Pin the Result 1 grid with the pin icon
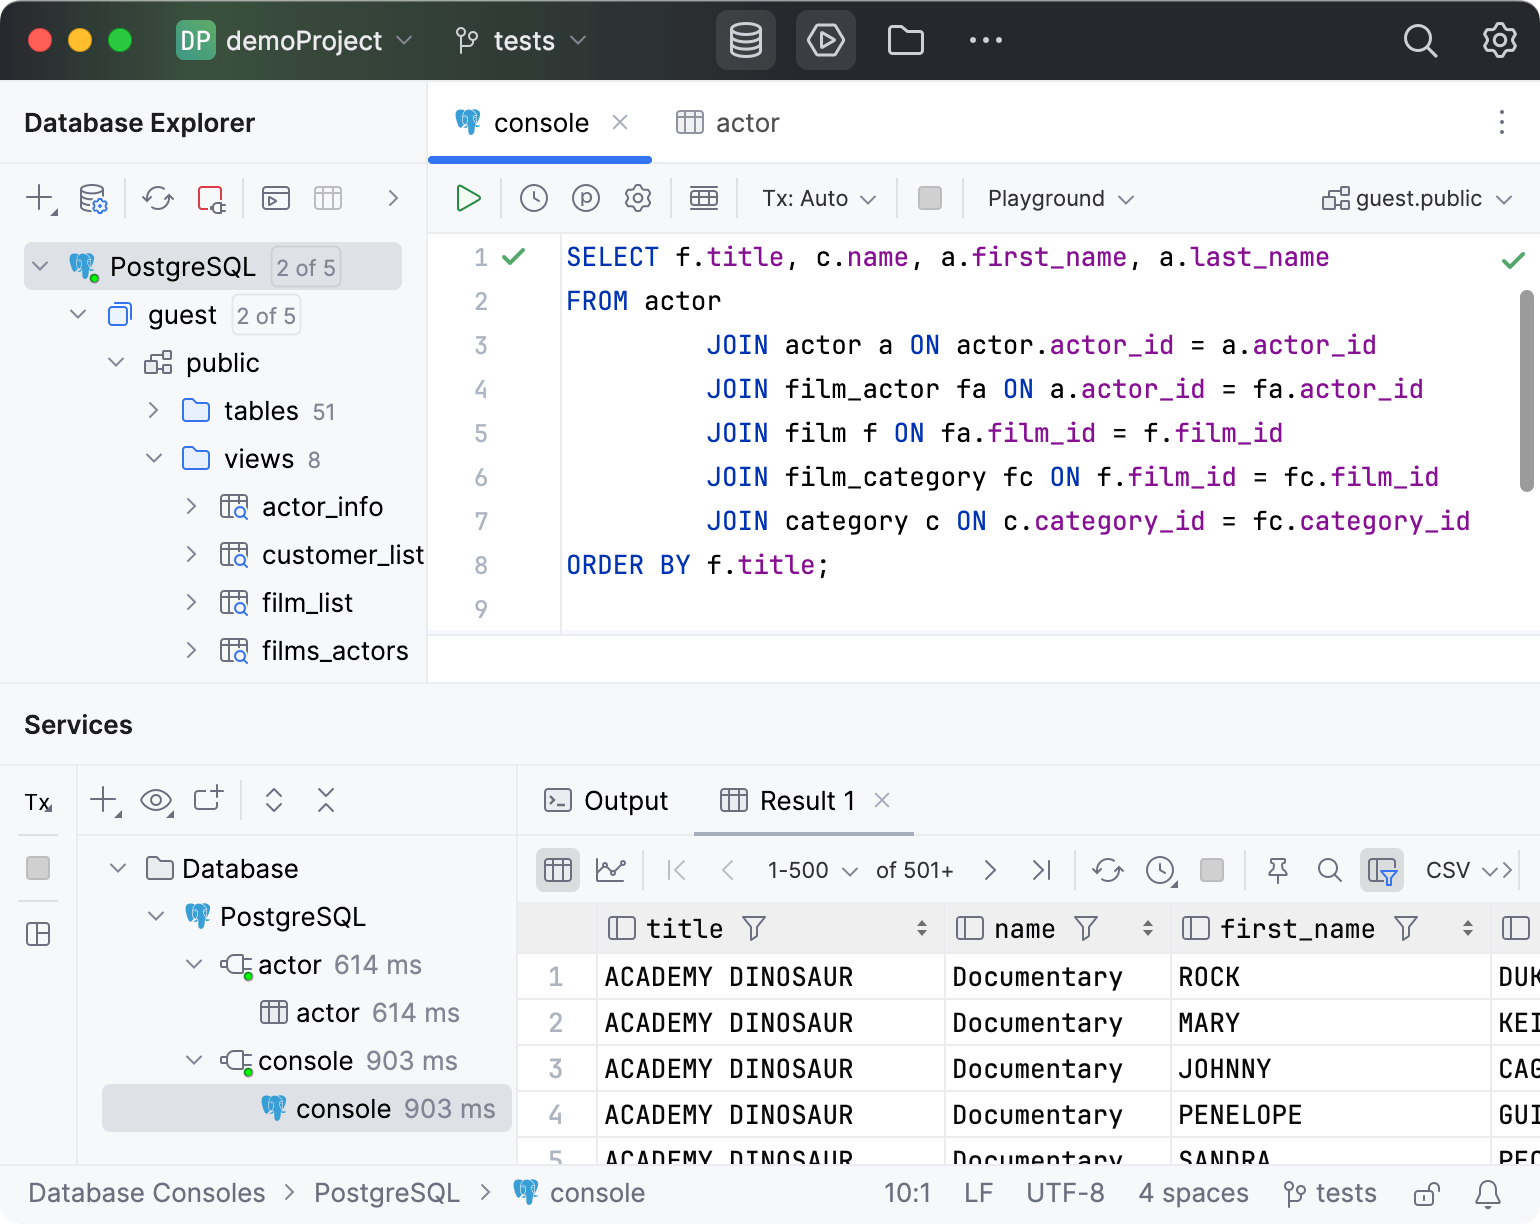 coord(1277,870)
